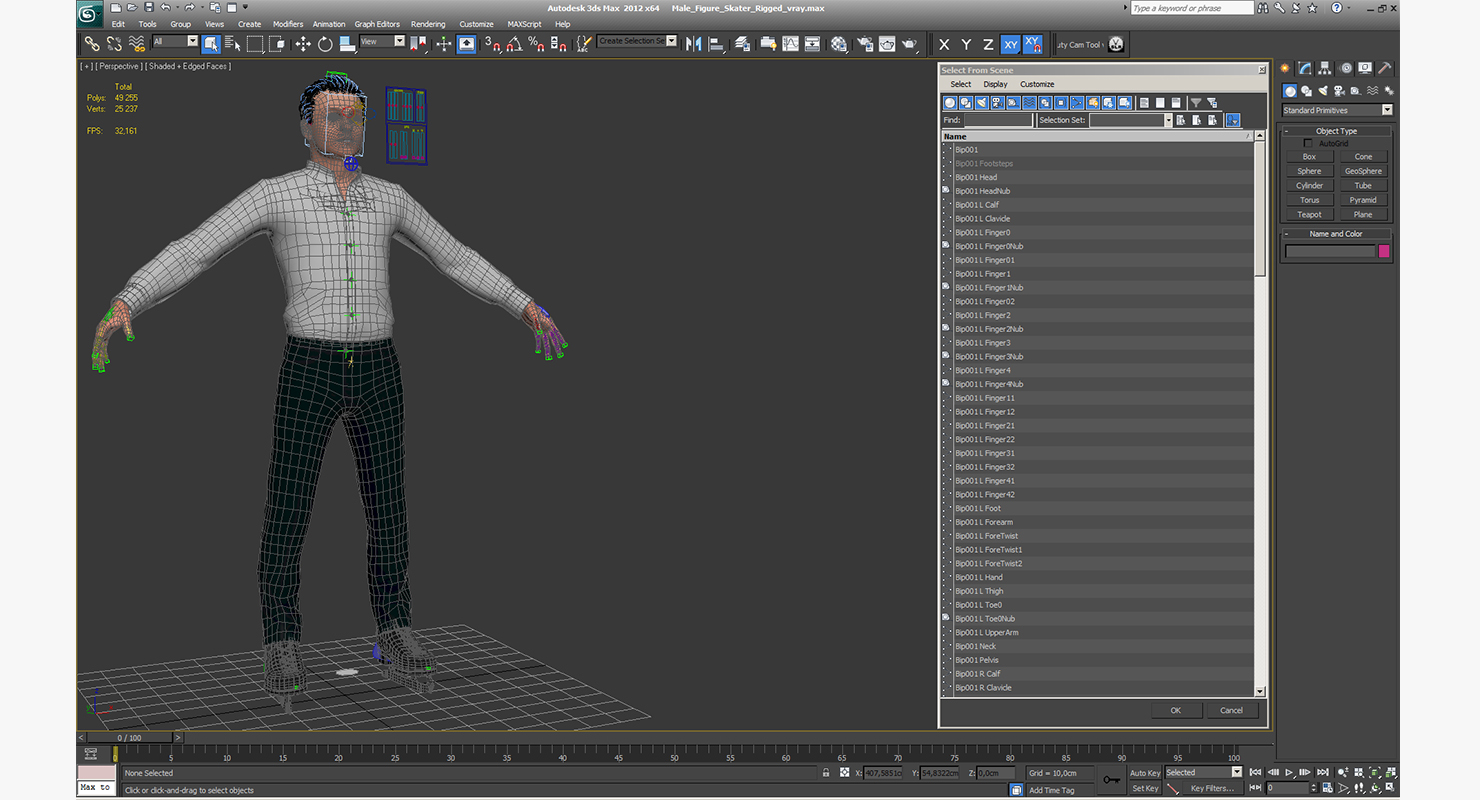Activate Select and Move tool
The width and height of the screenshot is (1480, 800).
[x=303, y=43]
